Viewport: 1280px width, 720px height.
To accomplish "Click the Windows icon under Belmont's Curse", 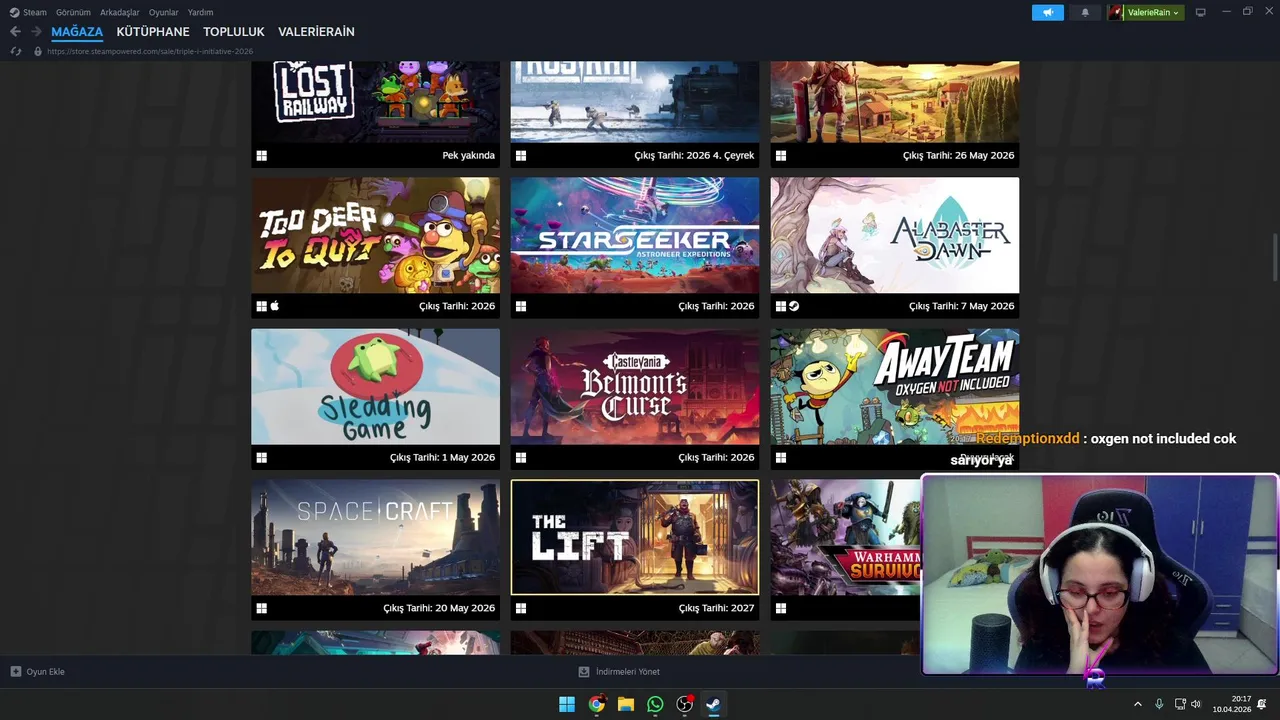I will 521,458.
